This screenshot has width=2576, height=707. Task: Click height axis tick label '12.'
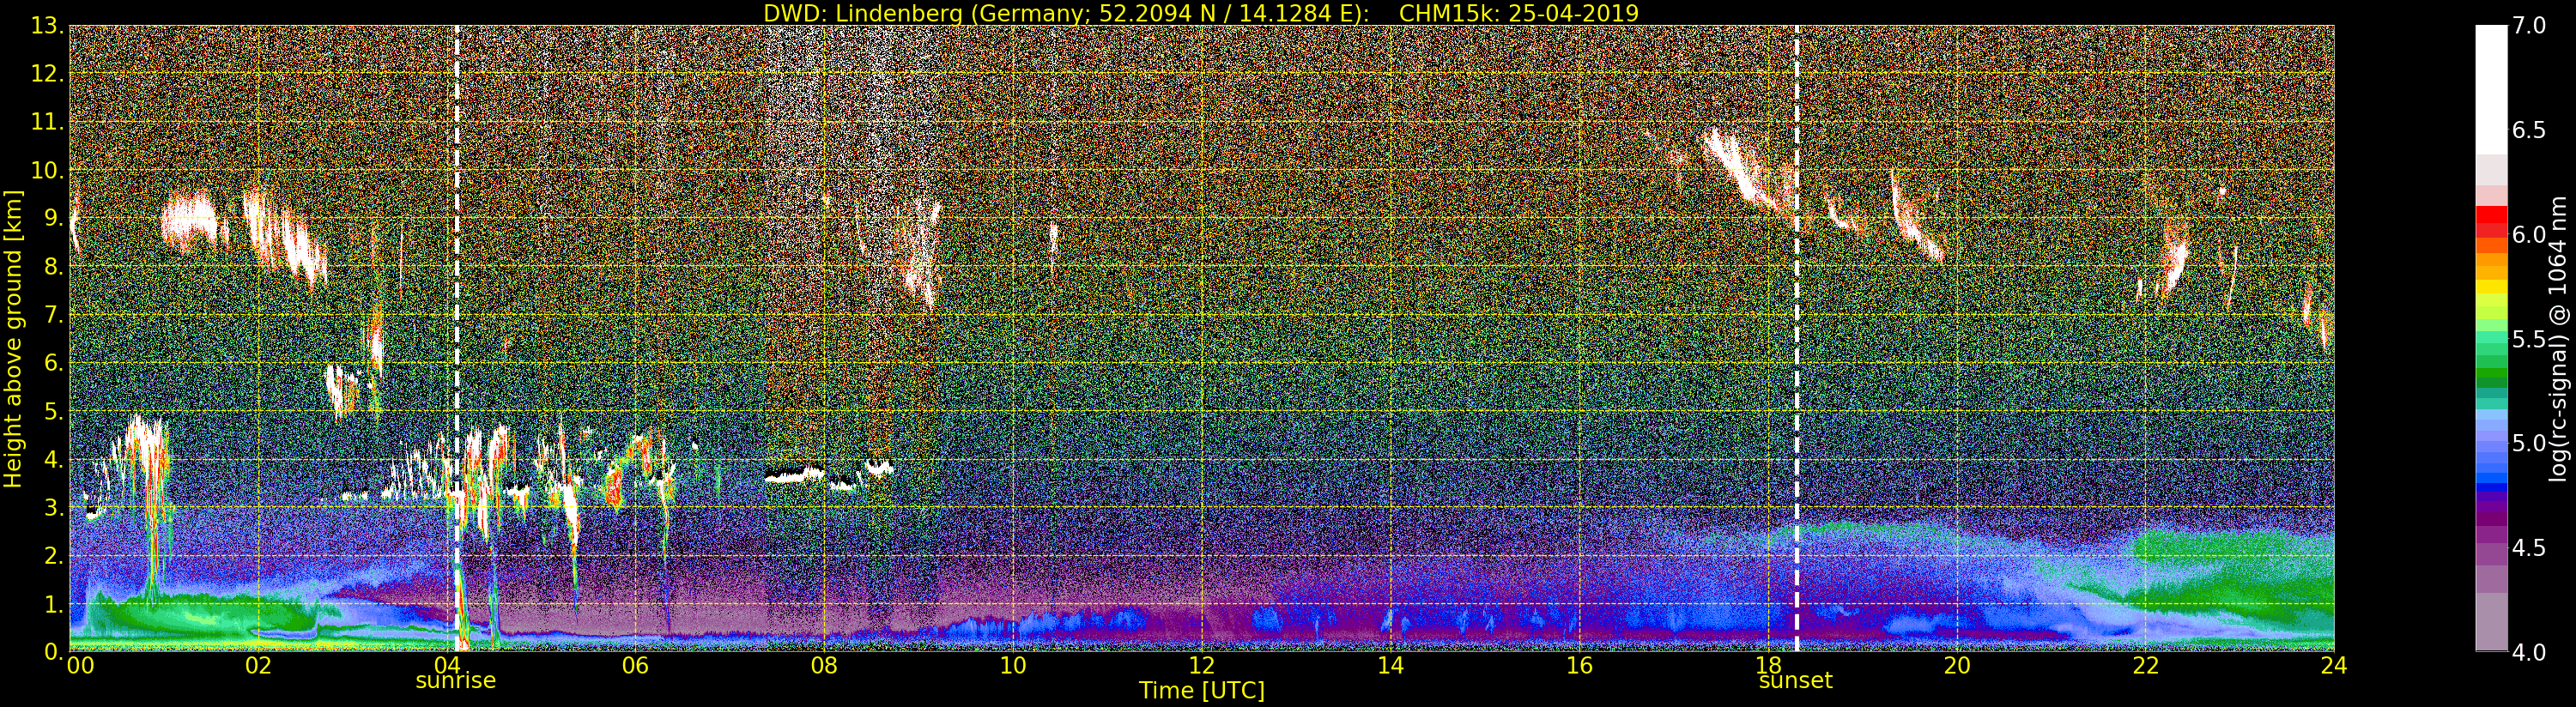tap(47, 74)
